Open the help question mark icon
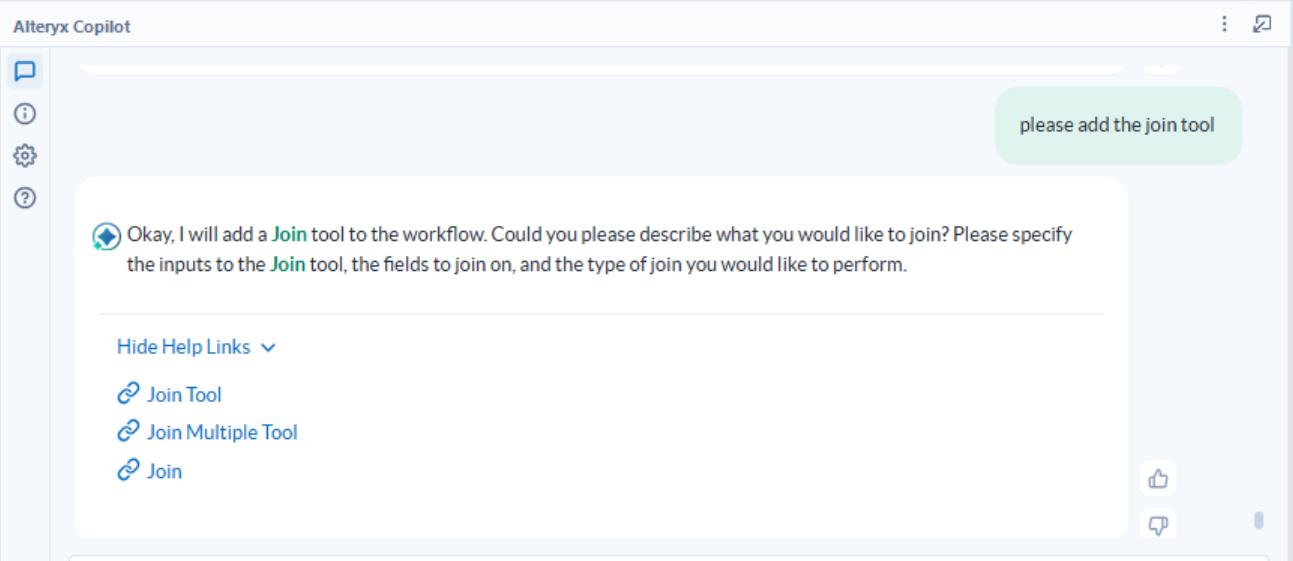This screenshot has height=561, width=1293. click(26, 198)
